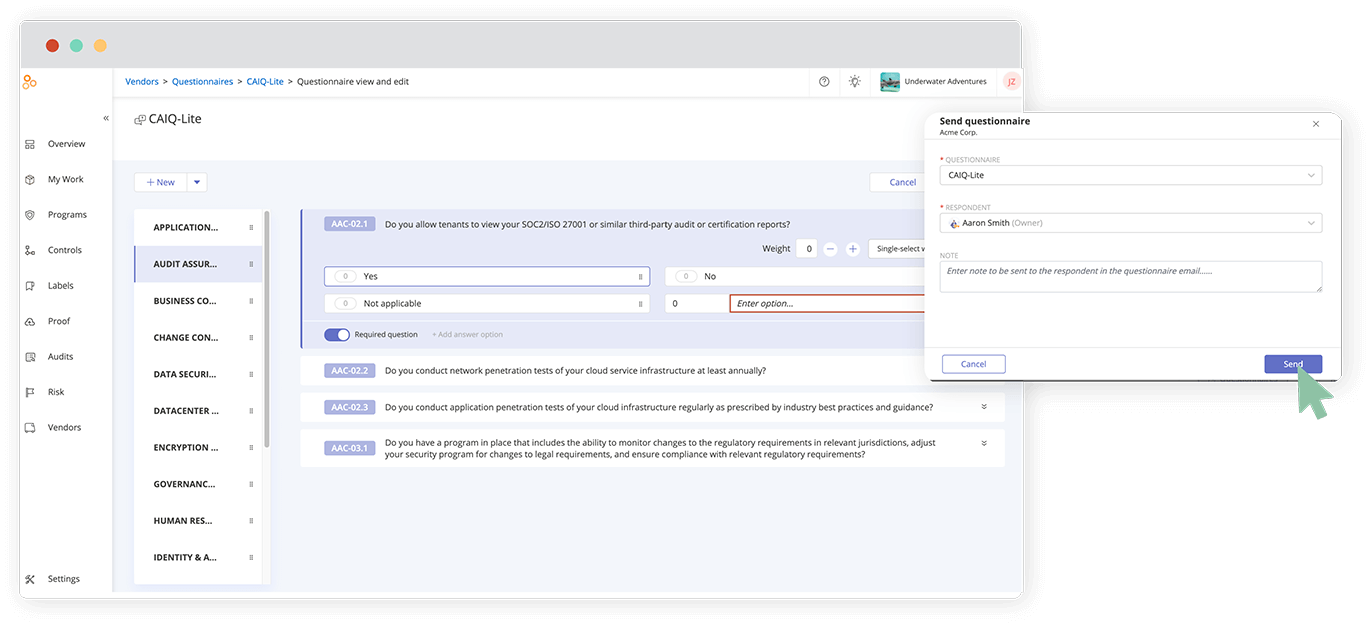The width and height of the screenshot is (1372, 624).
Task: Select the AUDIT ASSURANCE category
Action: point(185,263)
